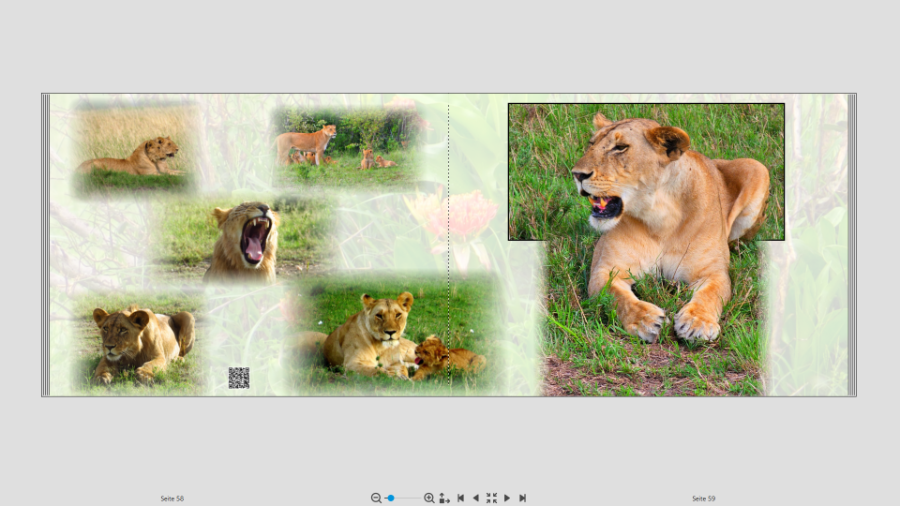Screen dimensions: 900x506
Task: Click the zoom slider handle
Action: 391,498
